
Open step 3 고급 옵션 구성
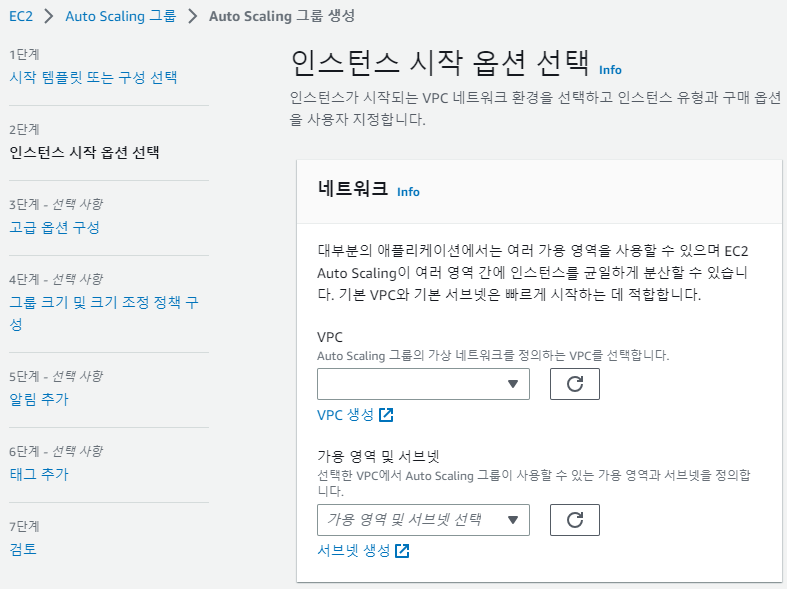coord(54,227)
